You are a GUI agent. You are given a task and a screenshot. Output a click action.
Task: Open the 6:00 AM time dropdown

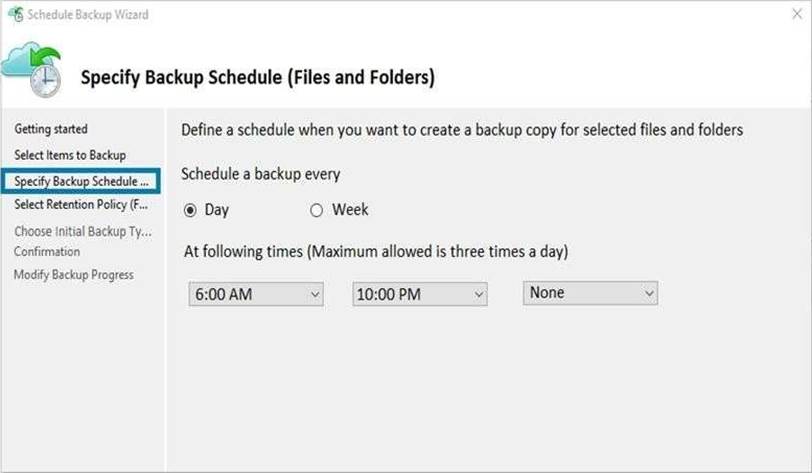(256, 294)
